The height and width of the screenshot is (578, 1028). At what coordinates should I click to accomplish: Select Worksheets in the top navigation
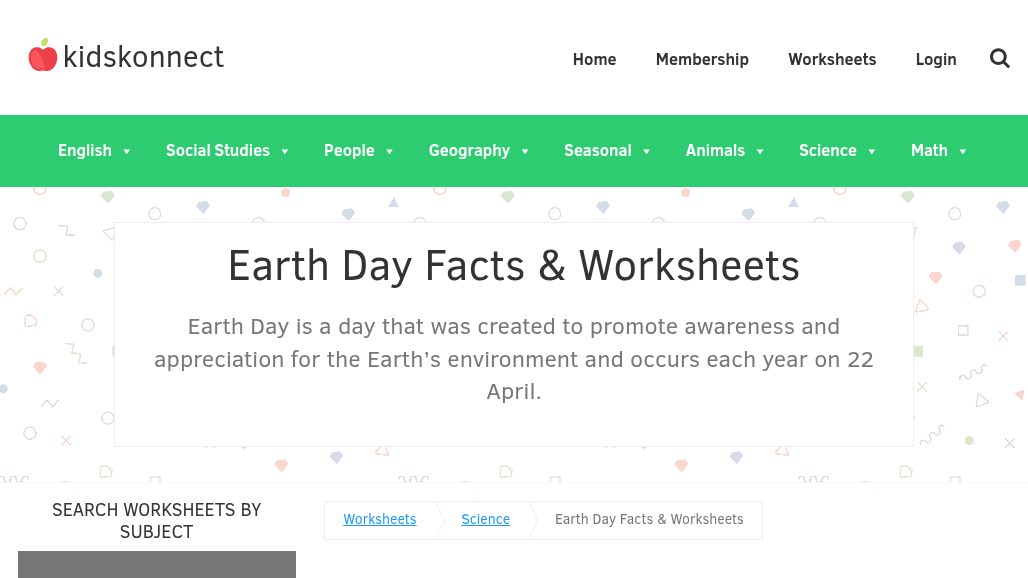click(832, 59)
